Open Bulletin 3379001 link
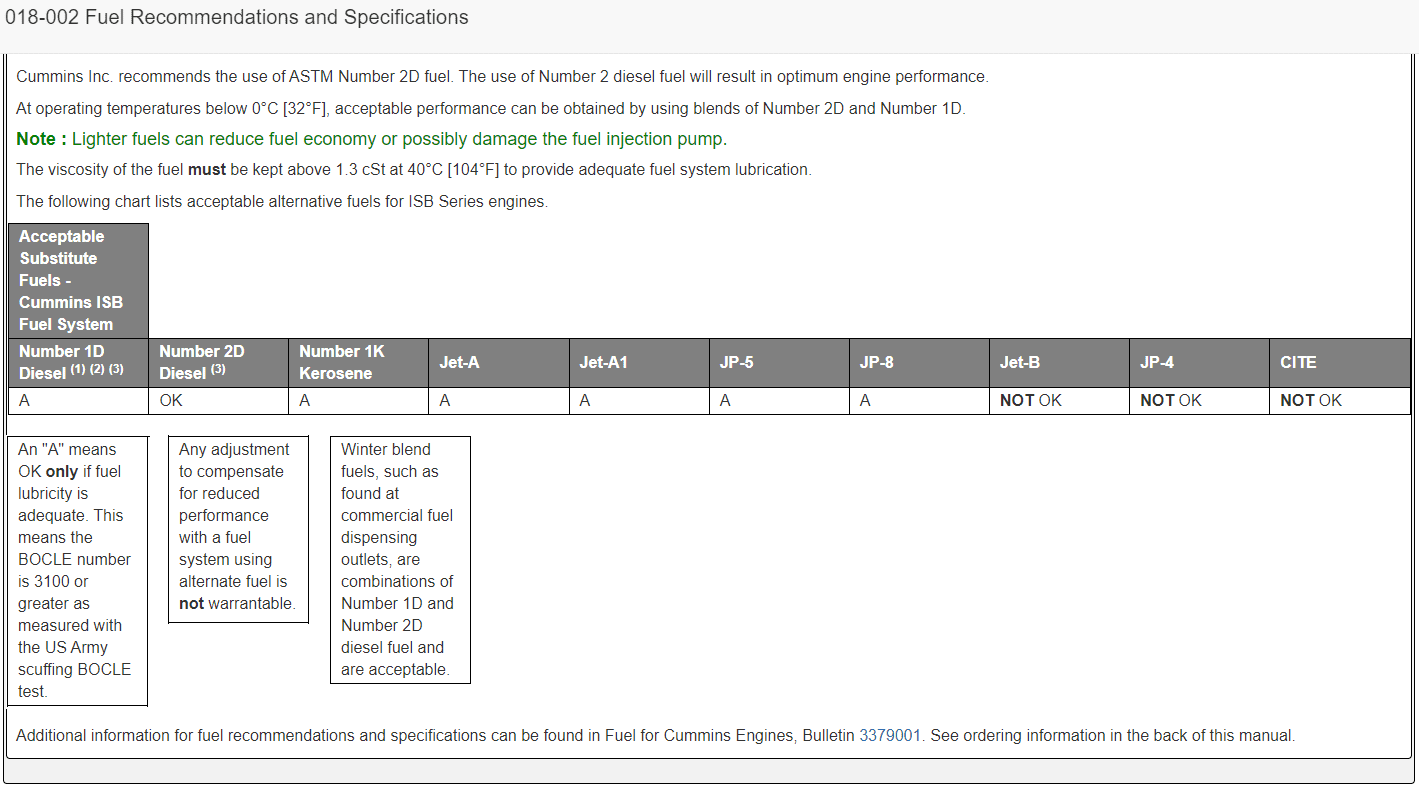The height and width of the screenshot is (785, 1419). point(889,735)
